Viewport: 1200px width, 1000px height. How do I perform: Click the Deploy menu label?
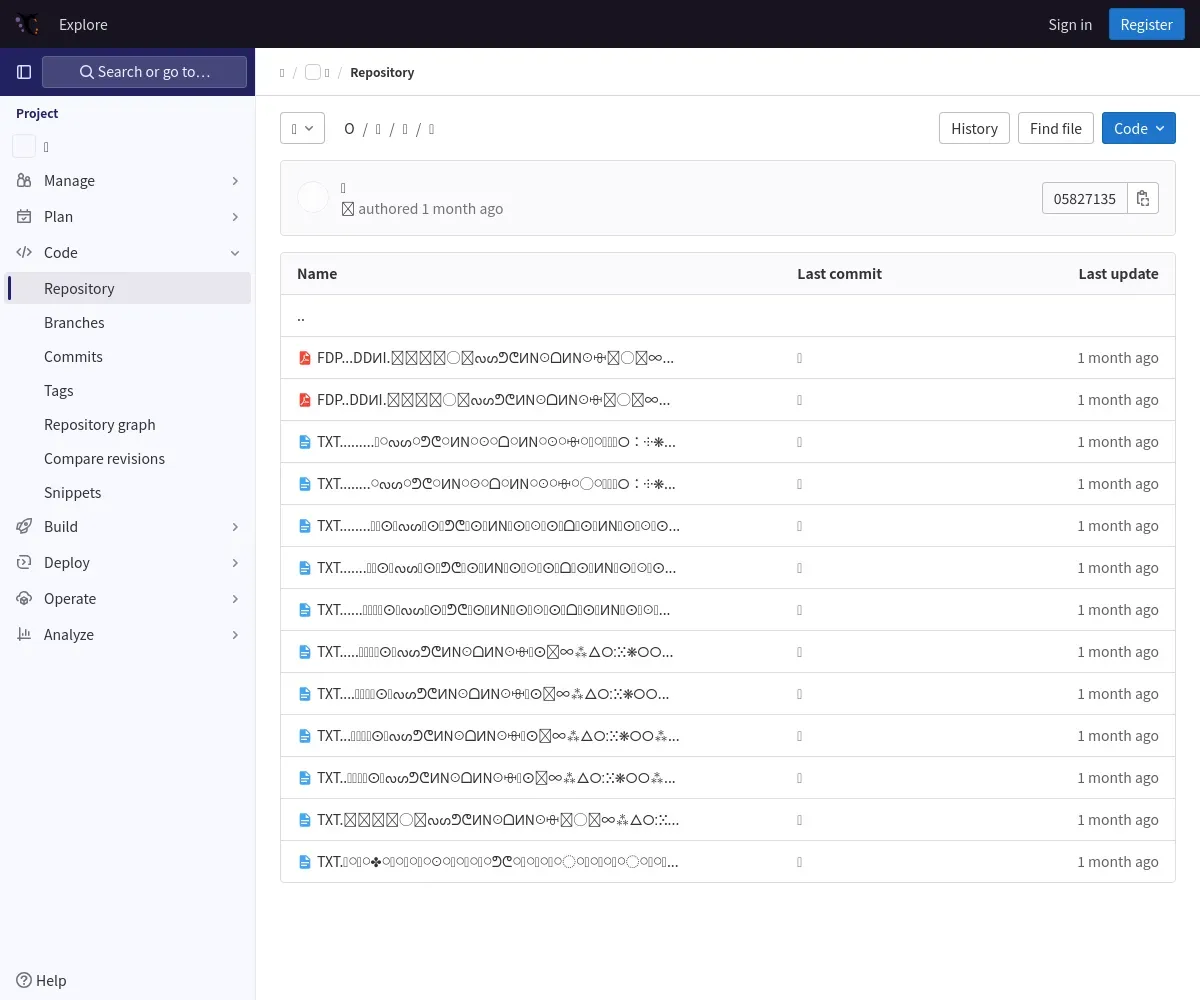coord(67,562)
